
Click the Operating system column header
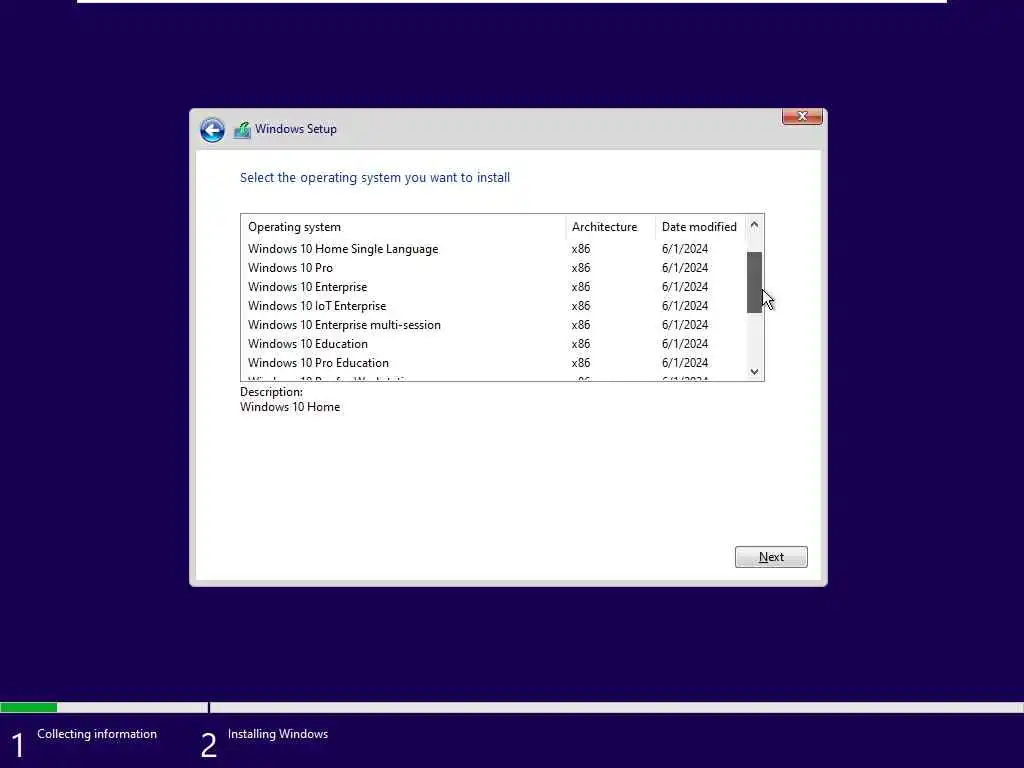403,227
